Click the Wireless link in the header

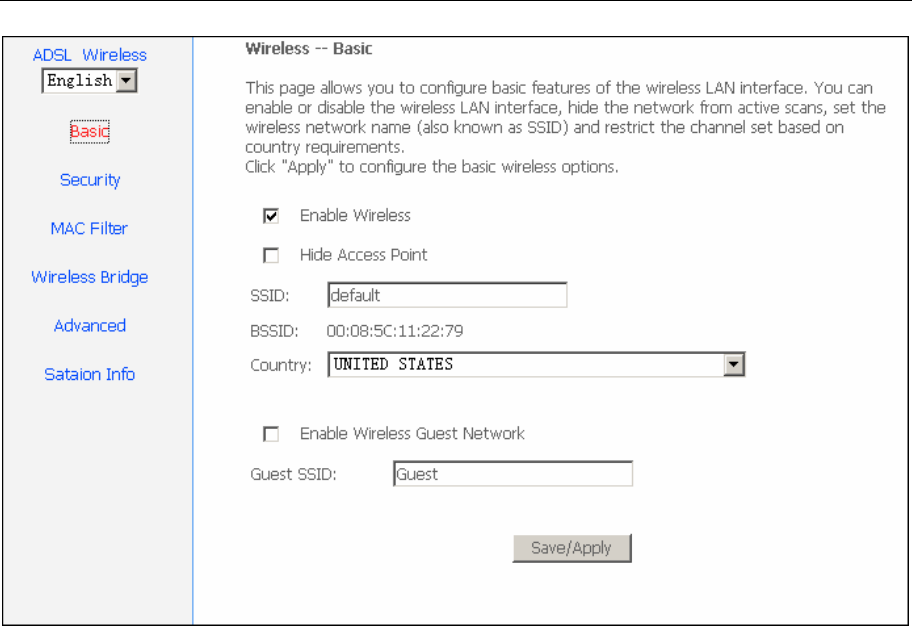pos(115,55)
